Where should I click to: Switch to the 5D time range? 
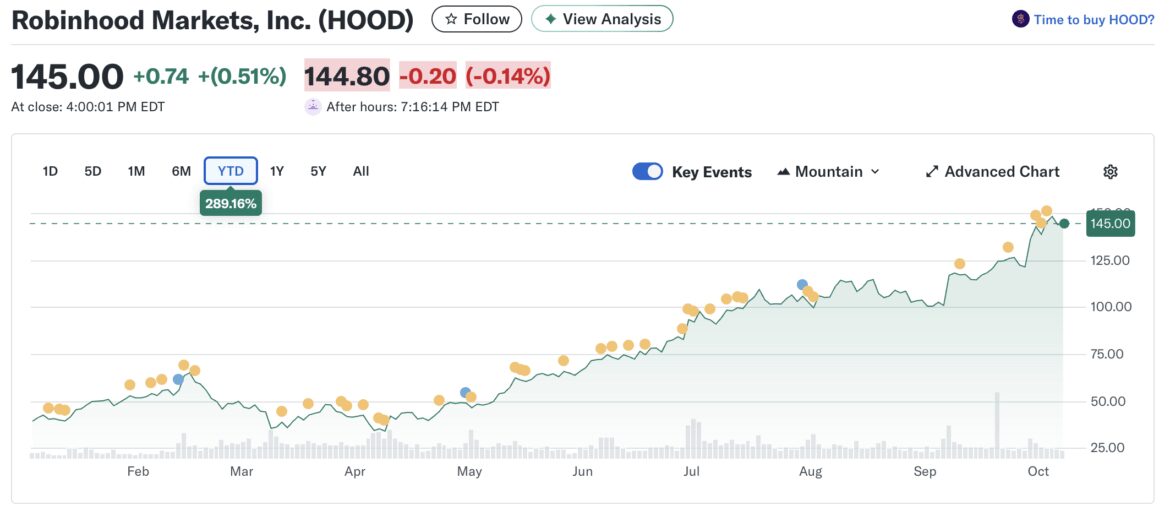93,171
